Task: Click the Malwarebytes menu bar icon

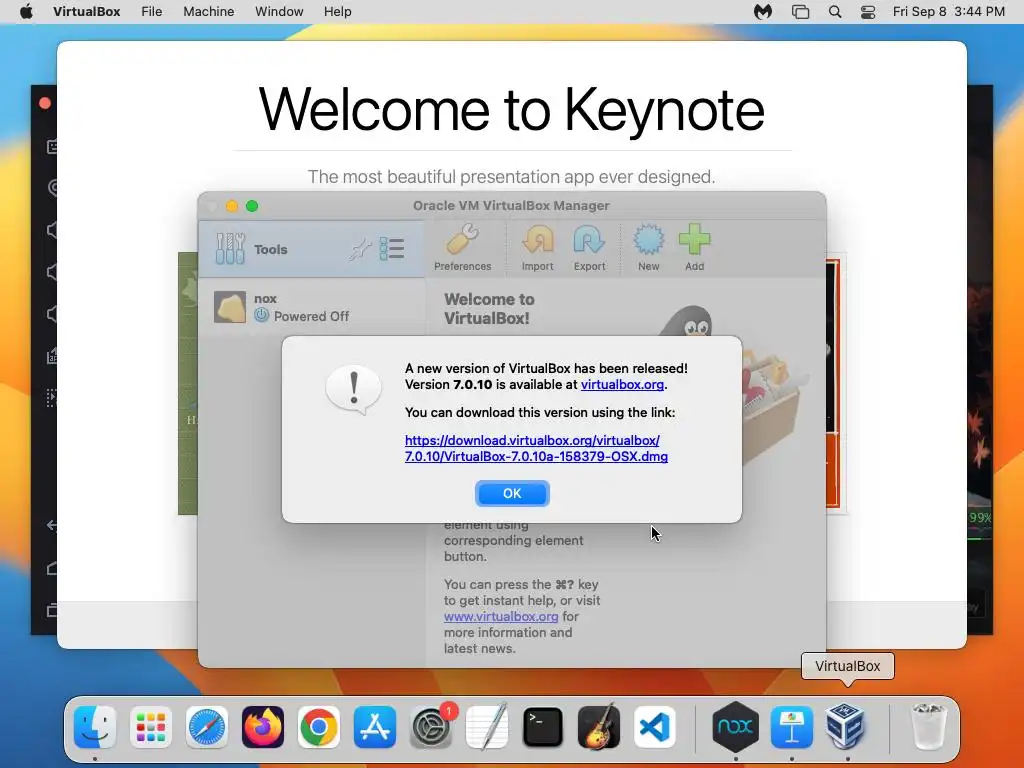Action: [x=763, y=12]
